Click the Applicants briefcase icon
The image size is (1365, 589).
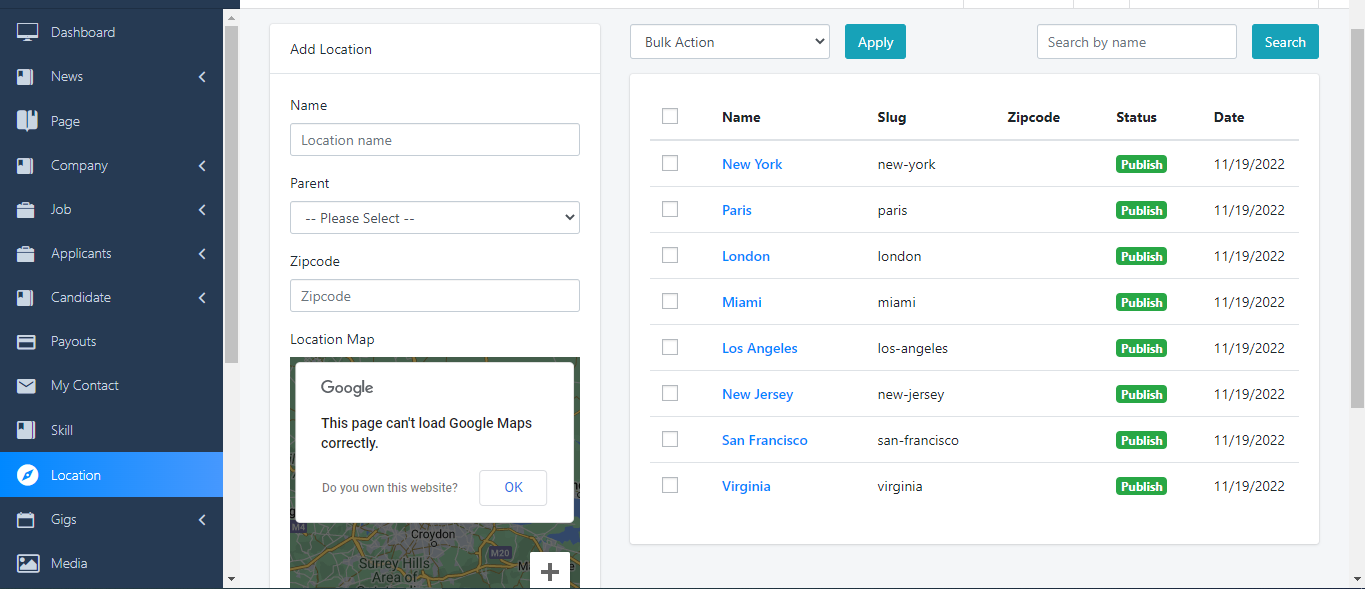[28, 254]
